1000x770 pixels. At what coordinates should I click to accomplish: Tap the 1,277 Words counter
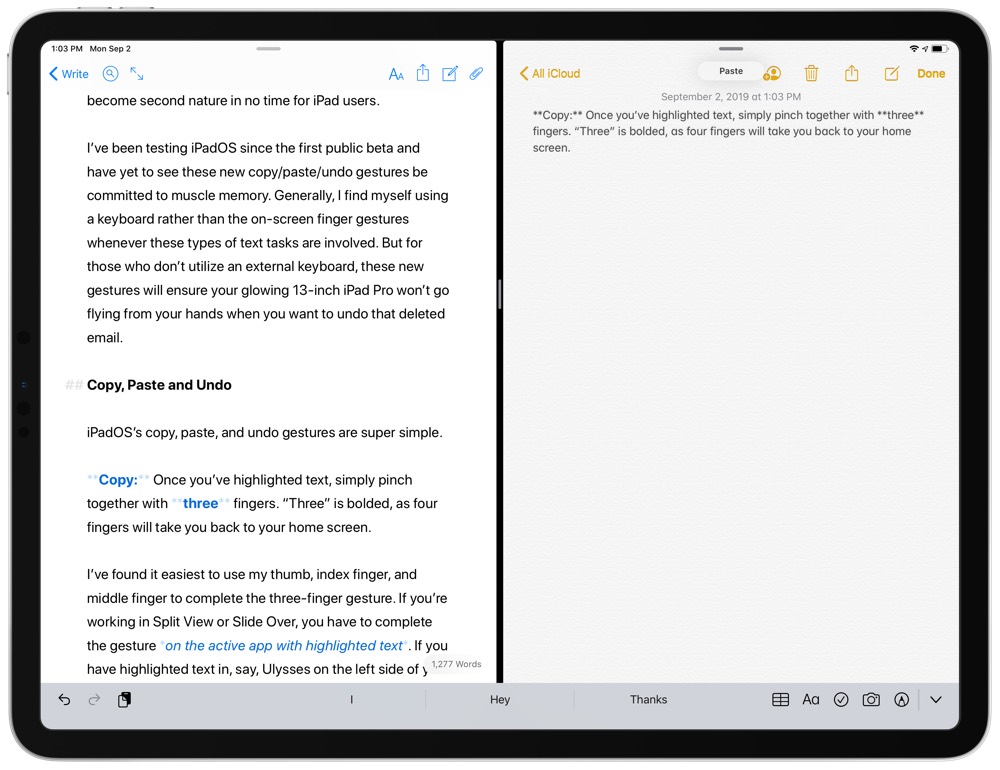tap(456, 664)
